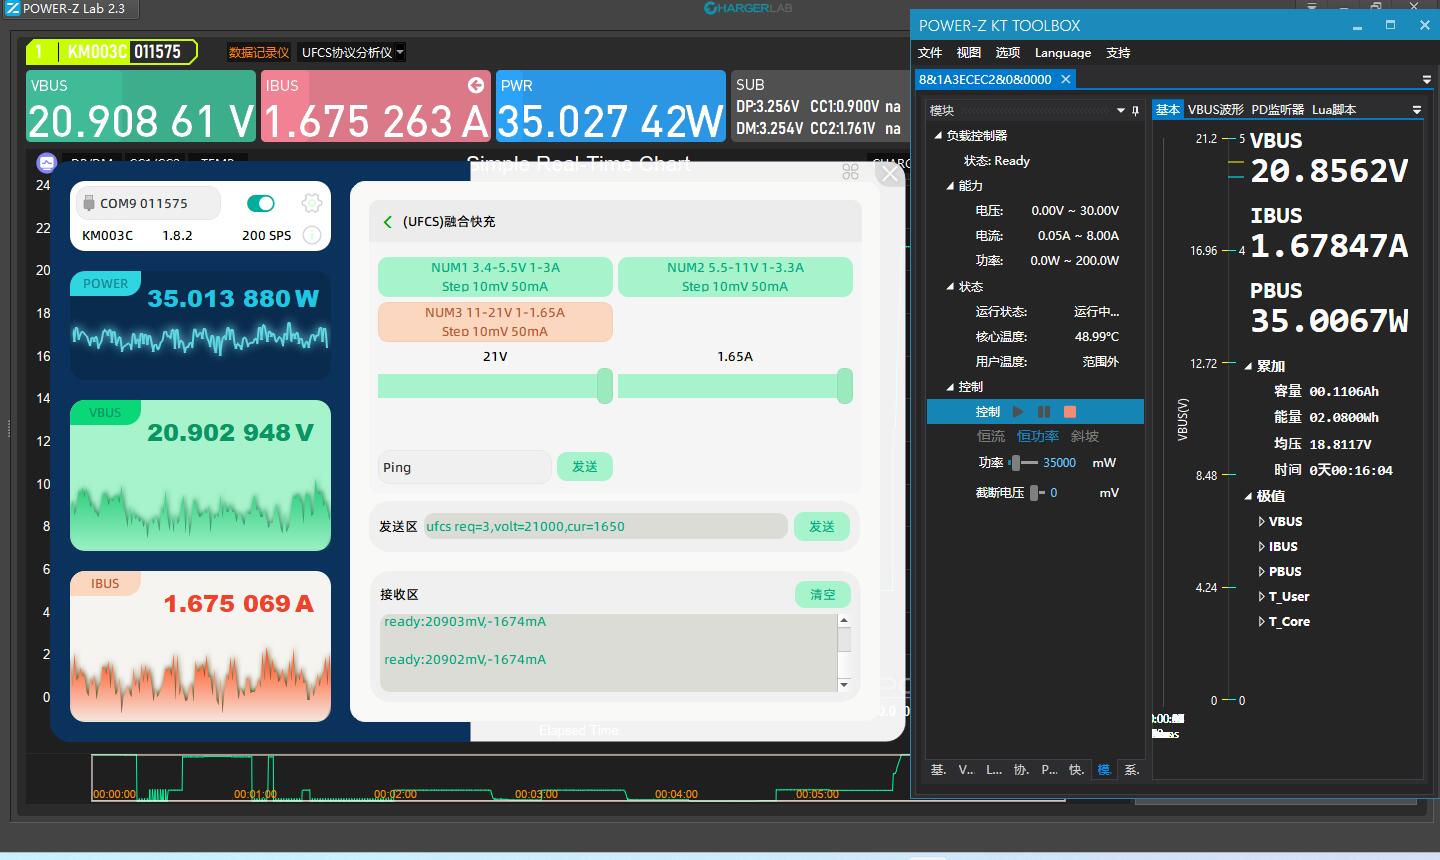
Task: Open the UFCS协议分析仪 dropdown
Action: [x=352, y=53]
